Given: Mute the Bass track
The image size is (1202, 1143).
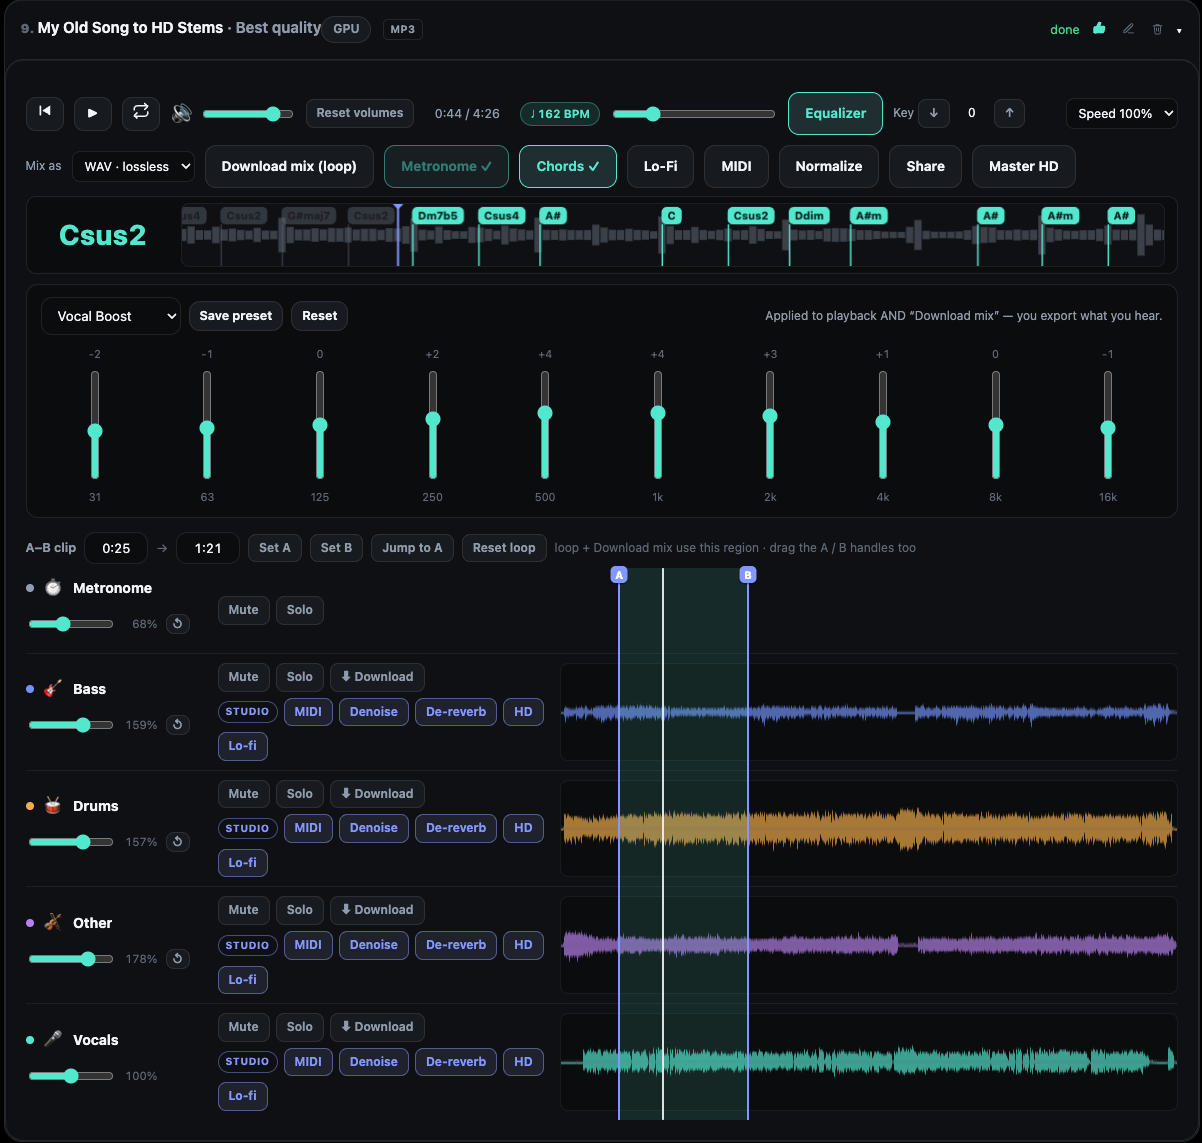Looking at the screenshot, I should click(244, 677).
